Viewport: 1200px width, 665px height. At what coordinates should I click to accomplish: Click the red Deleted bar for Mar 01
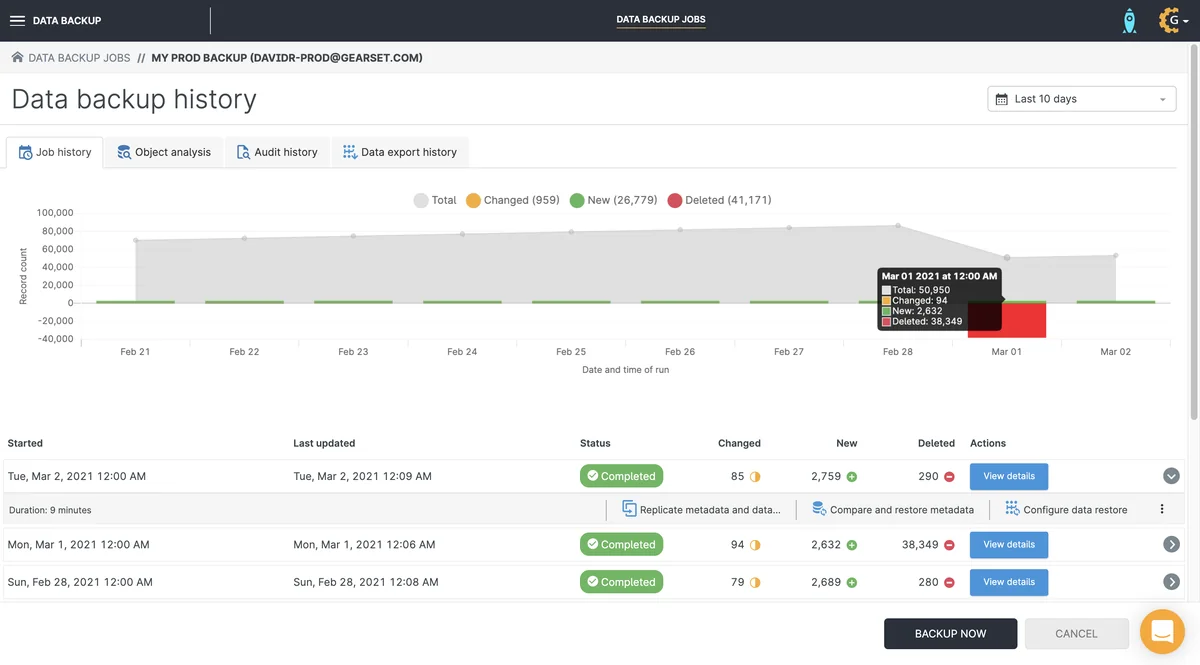[1007, 320]
